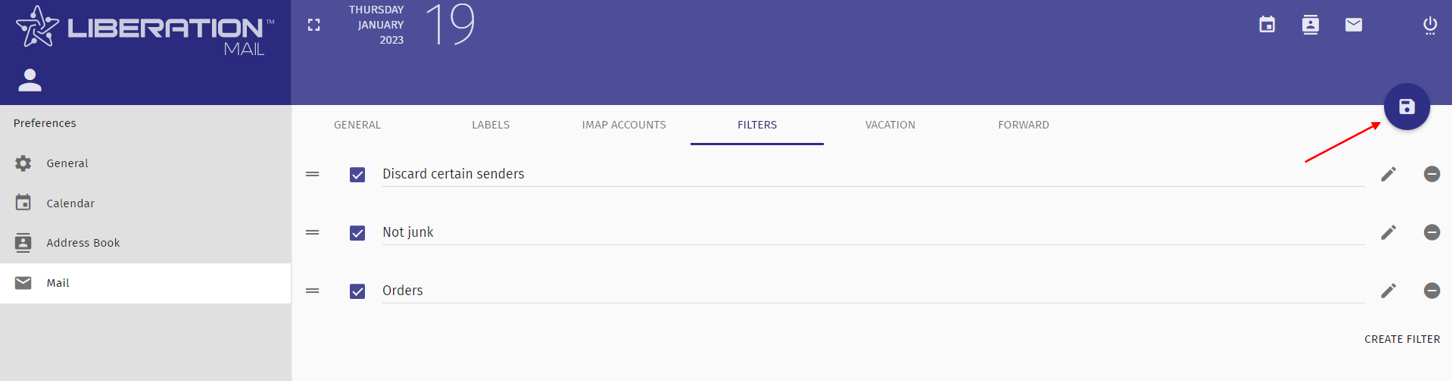Image resolution: width=1452 pixels, height=381 pixels.
Task: Click the power logout icon
Action: click(x=1430, y=25)
